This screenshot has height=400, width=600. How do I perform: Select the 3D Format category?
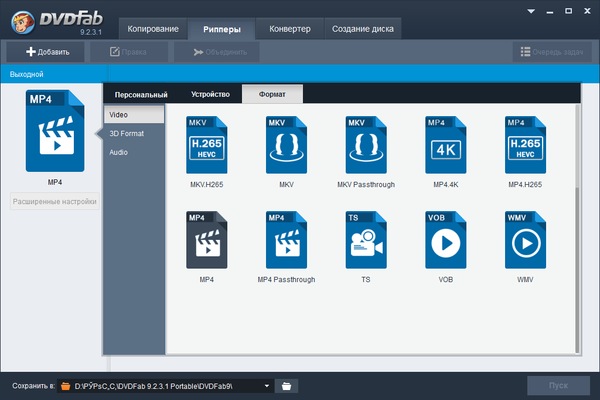(x=126, y=133)
